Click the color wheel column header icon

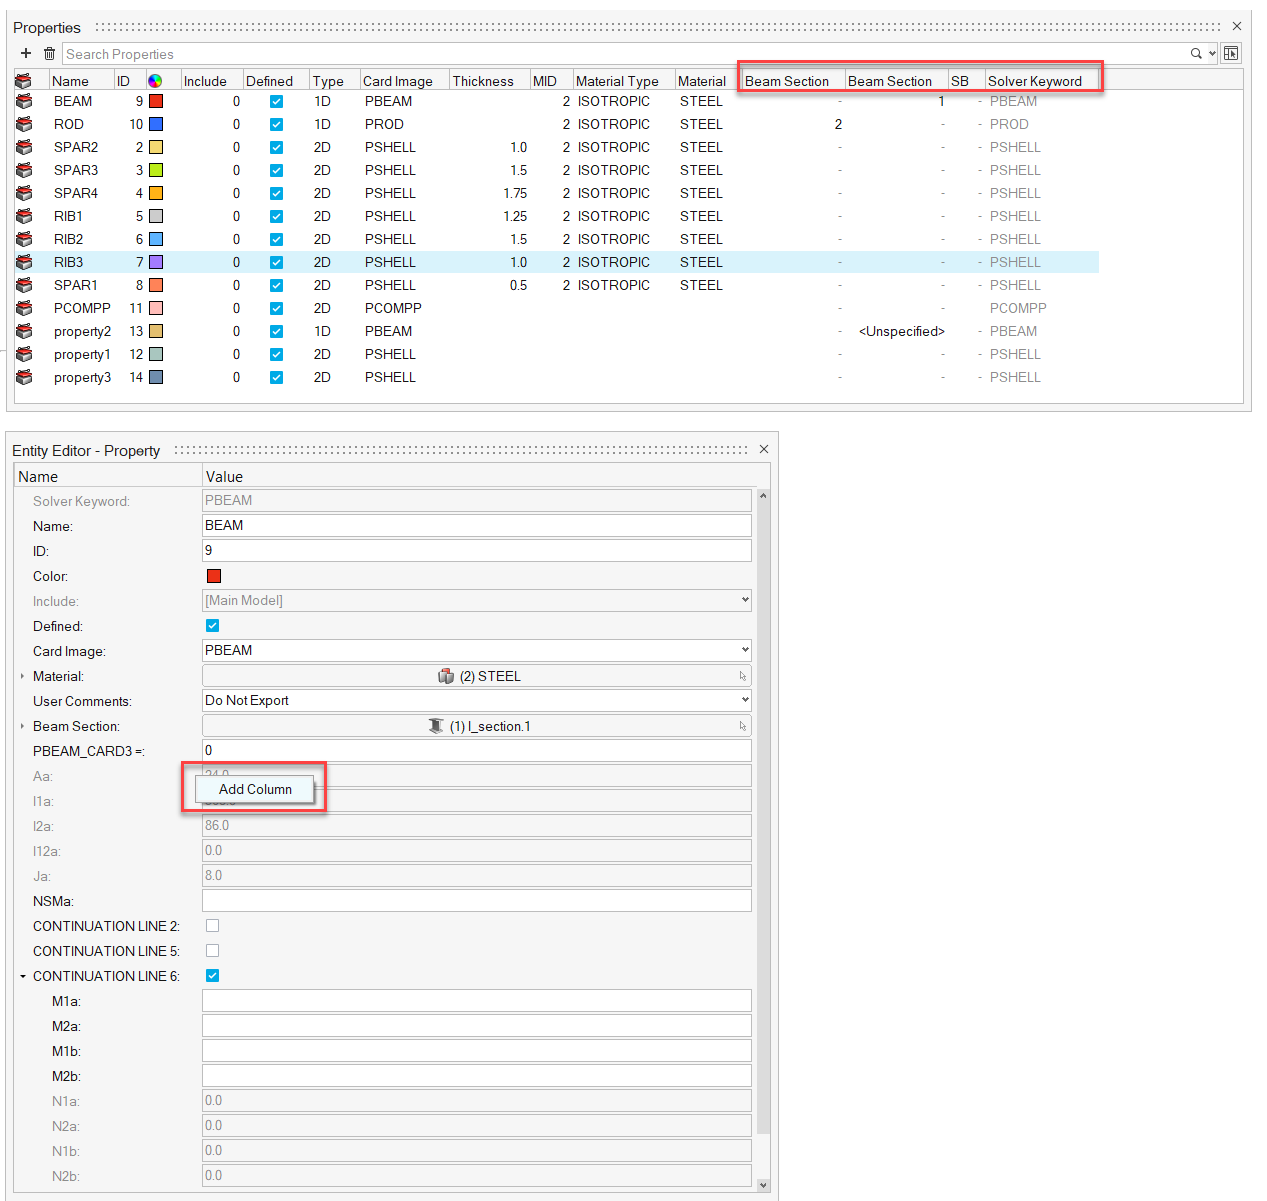(x=155, y=81)
